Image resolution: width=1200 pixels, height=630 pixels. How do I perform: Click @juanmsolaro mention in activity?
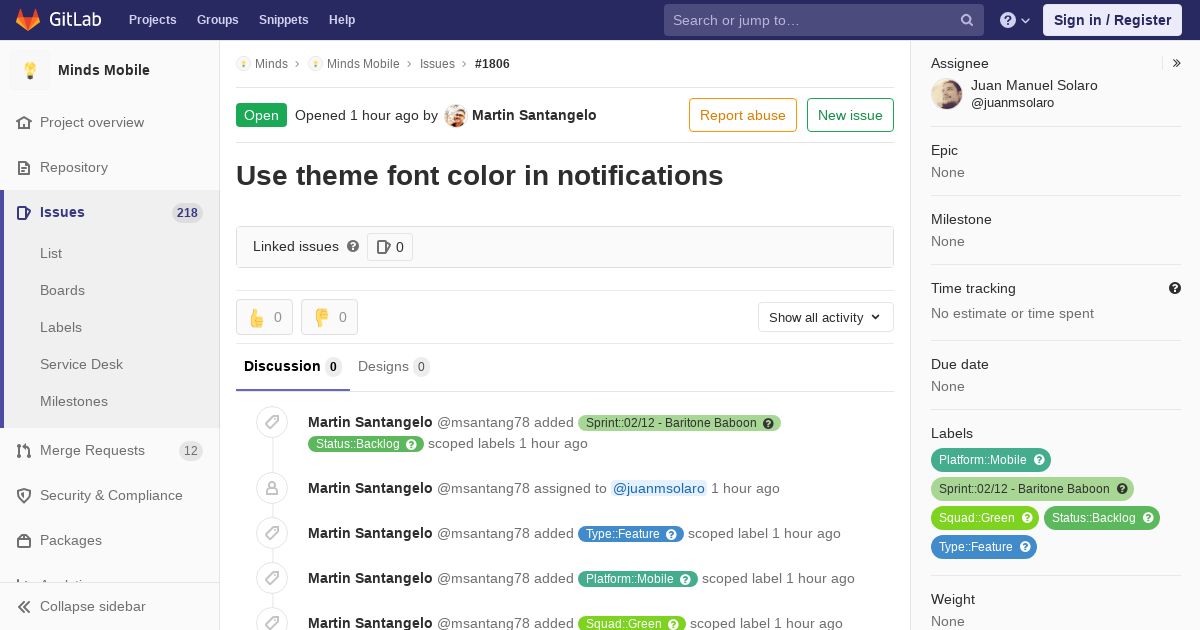659,488
